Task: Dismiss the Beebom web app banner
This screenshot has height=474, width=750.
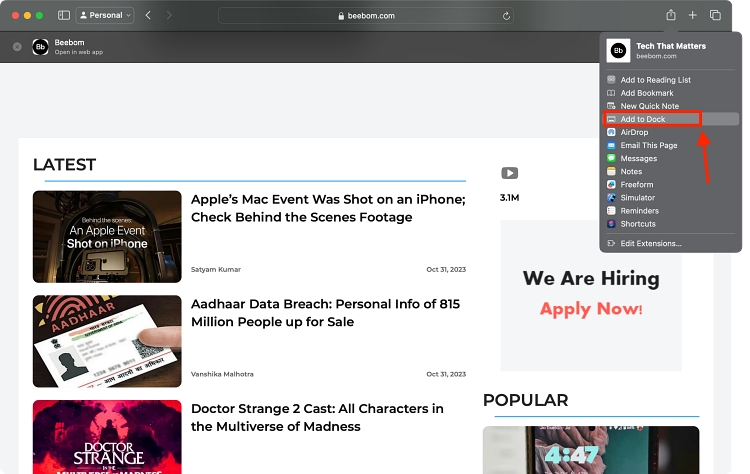Action: [x=17, y=46]
